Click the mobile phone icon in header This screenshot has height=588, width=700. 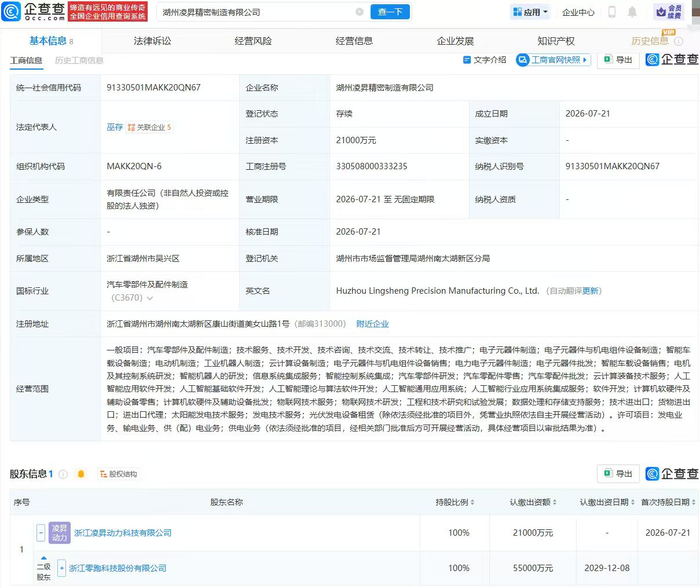click(x=612, y=12)
